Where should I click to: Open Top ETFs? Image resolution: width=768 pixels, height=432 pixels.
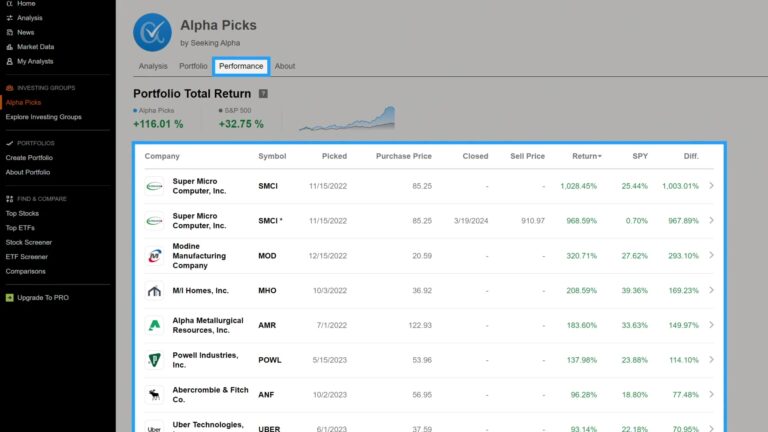20,228
